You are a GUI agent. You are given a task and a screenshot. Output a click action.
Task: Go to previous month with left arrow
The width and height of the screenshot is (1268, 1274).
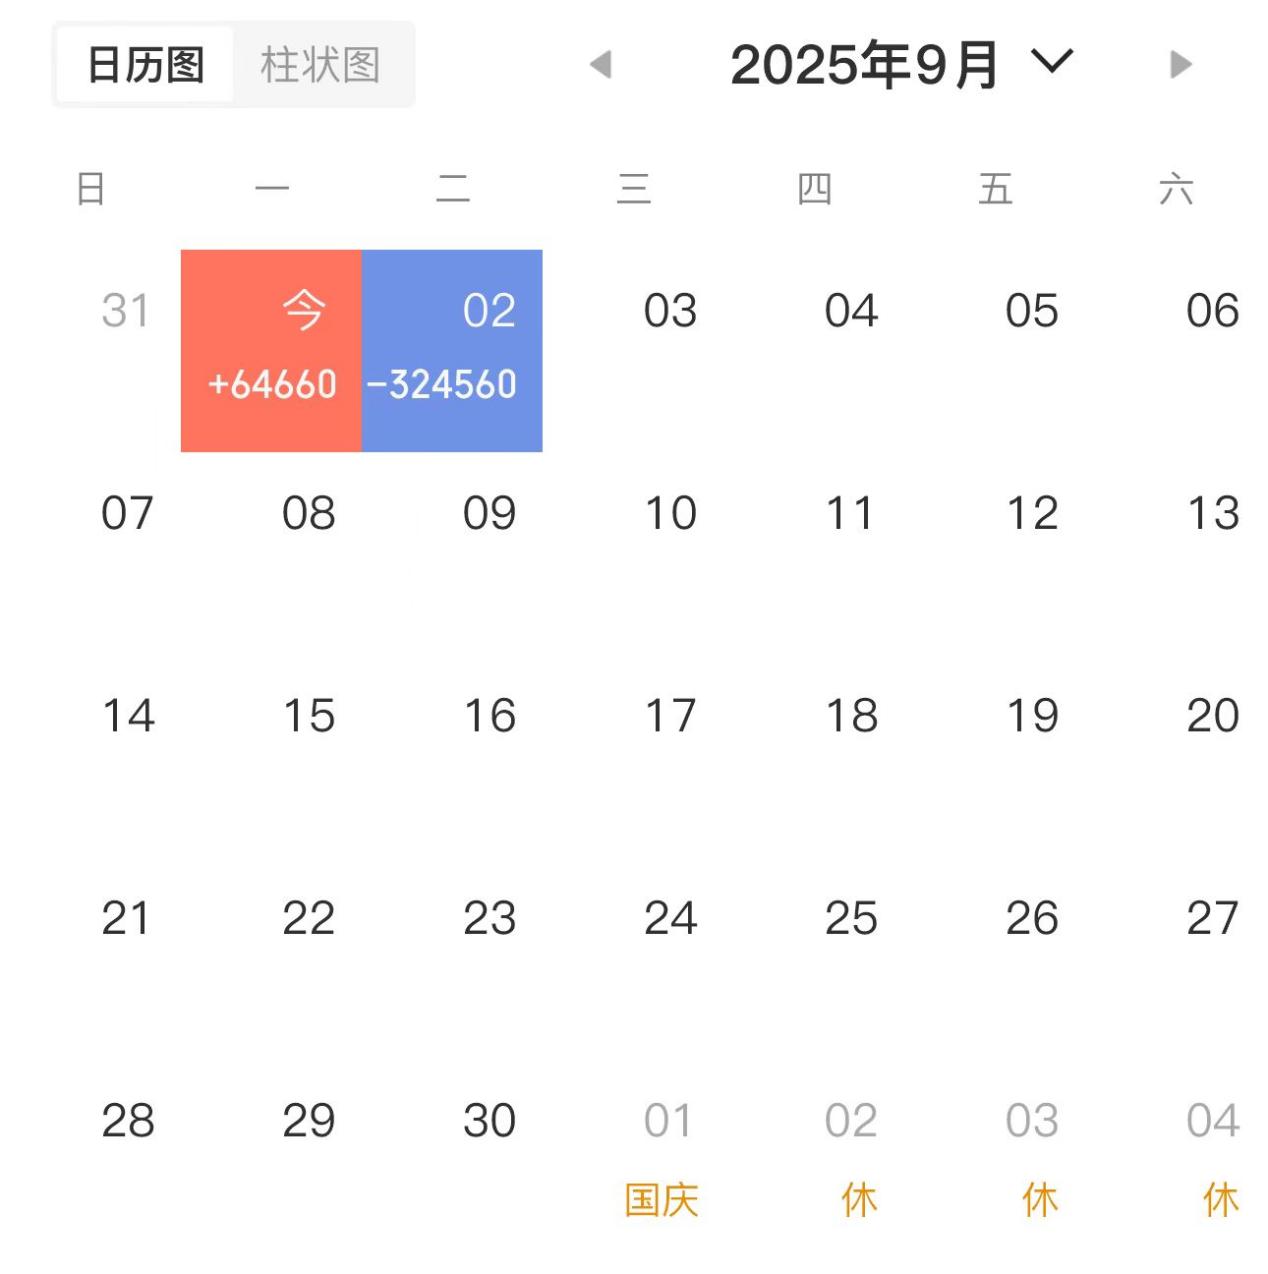click(601, 65)
